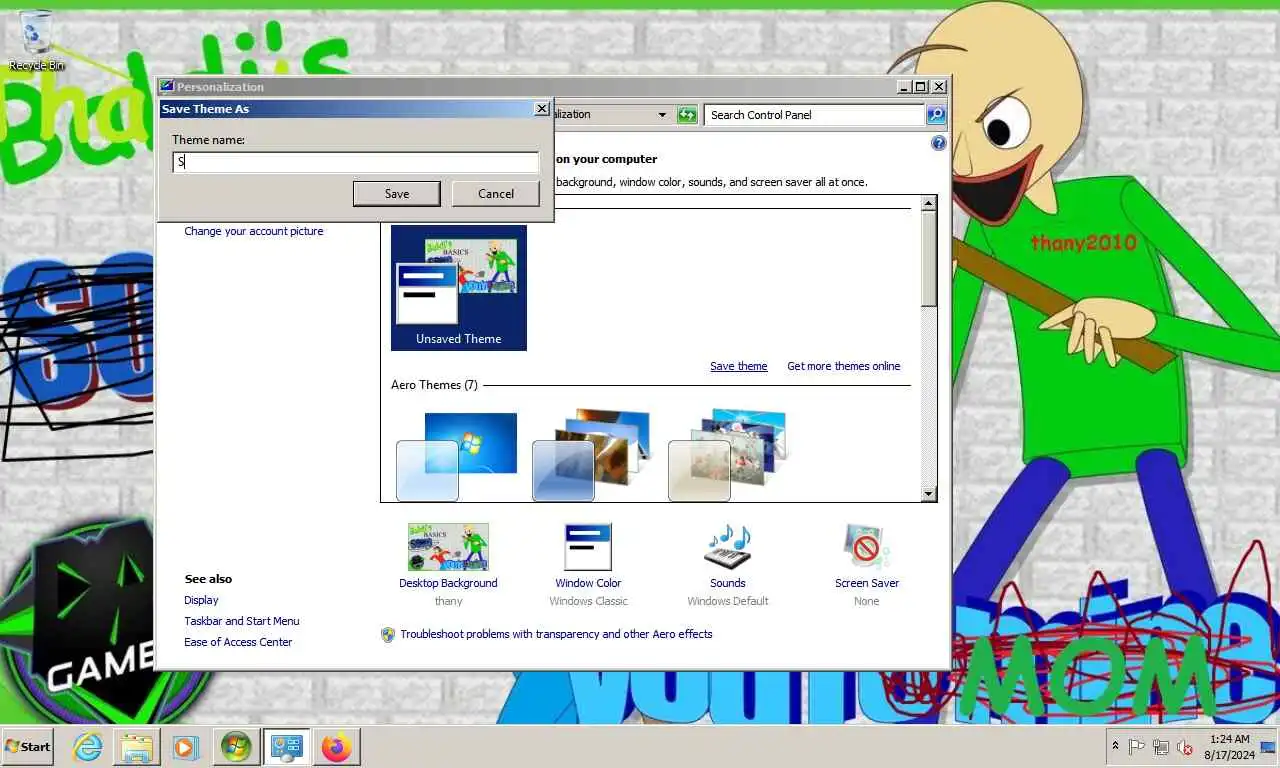The width and height of the screenshot is (1280, 768).
Task: Launch Windows Media Player from taskbar
Action: pos(186,747)
